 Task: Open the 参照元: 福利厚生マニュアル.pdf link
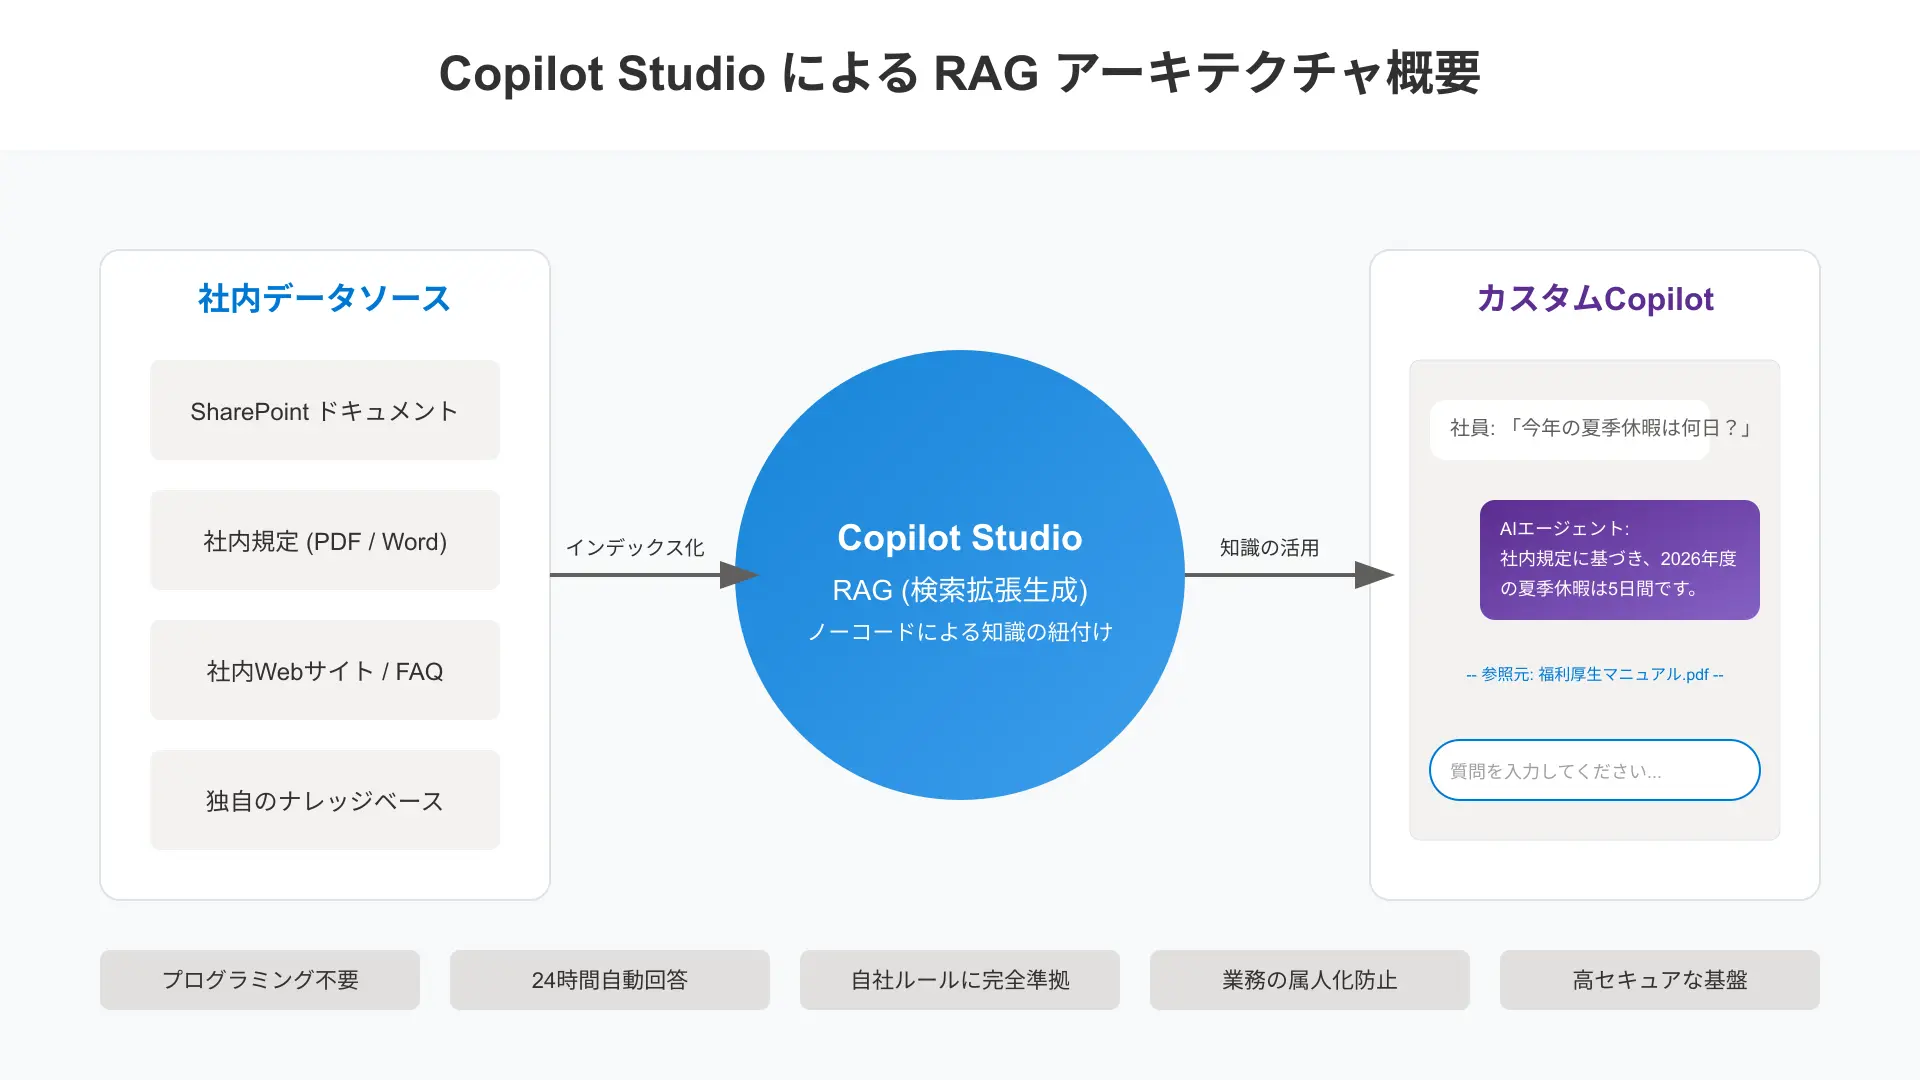point(1595,674)
